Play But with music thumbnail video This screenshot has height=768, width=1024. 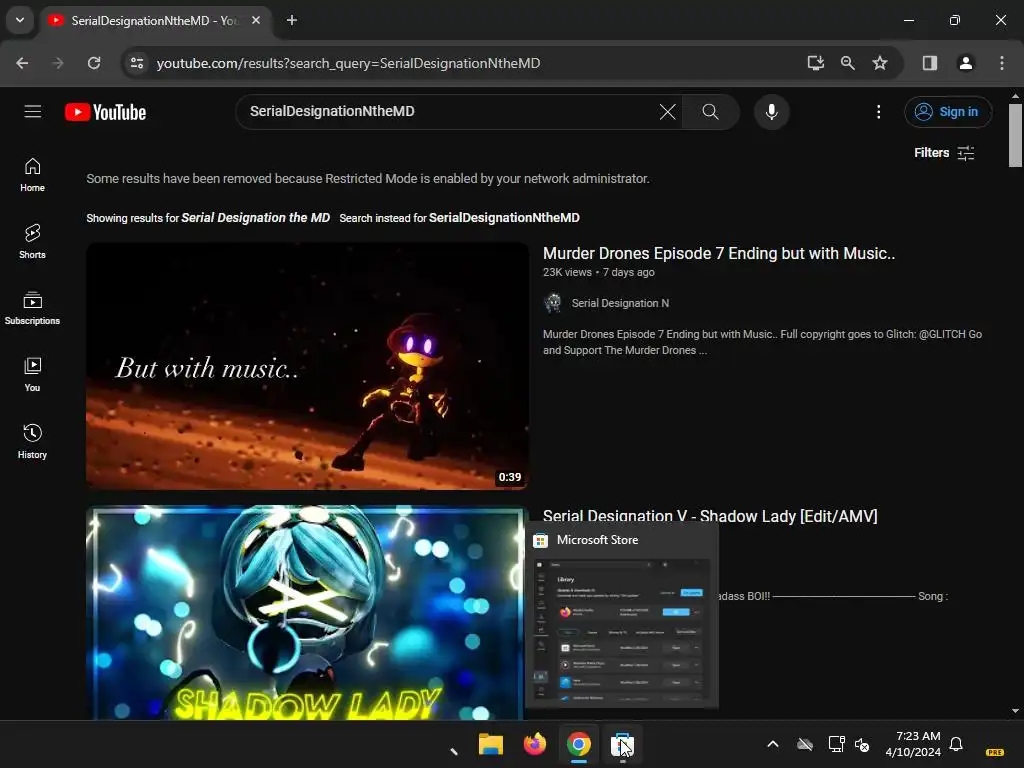coord(307,366)
